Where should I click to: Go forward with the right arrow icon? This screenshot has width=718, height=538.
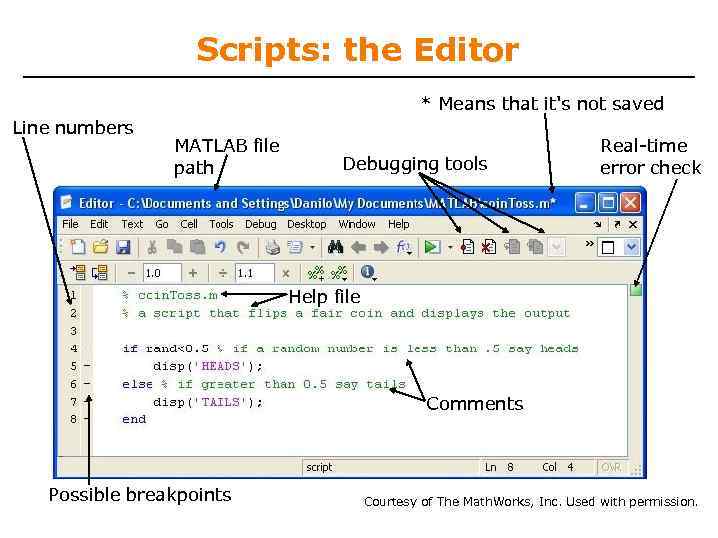pyautogui.click(x=381, y=248)
